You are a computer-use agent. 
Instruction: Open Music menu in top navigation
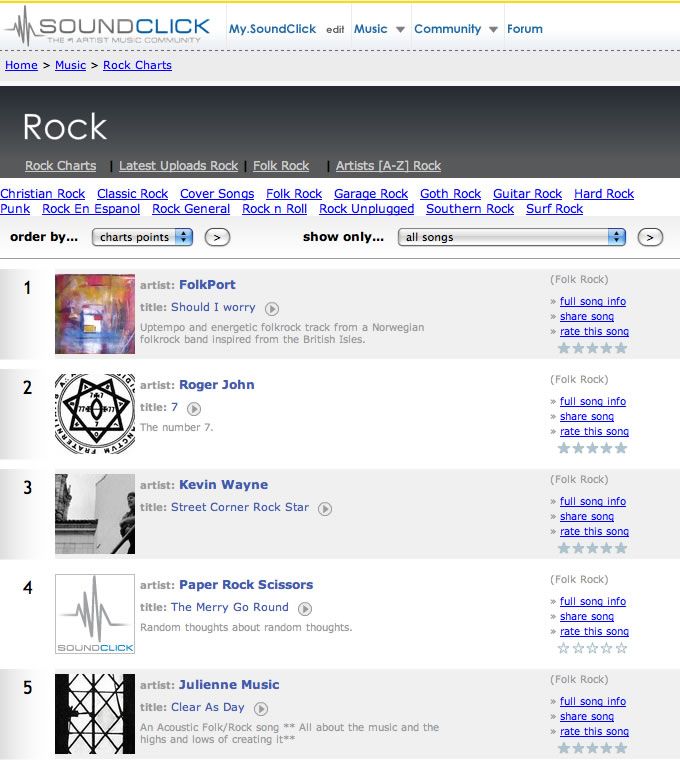[x=370, y=29]
